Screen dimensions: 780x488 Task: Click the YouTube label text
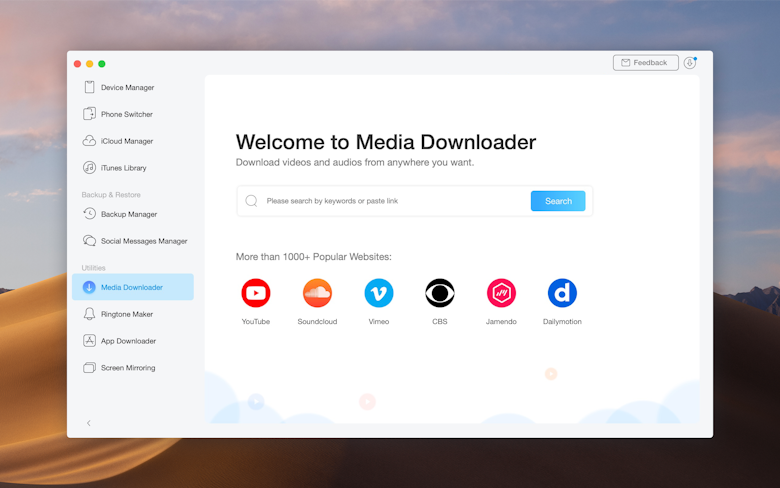click(256, 322)
